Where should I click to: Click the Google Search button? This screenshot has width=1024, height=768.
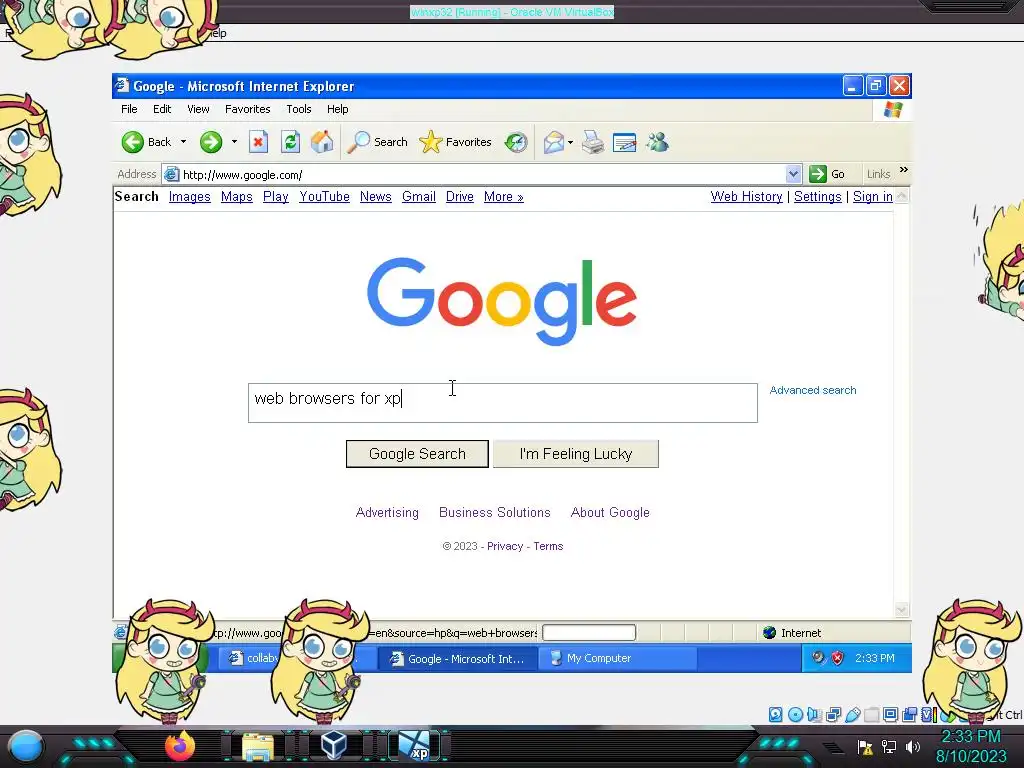coord(417,454)
